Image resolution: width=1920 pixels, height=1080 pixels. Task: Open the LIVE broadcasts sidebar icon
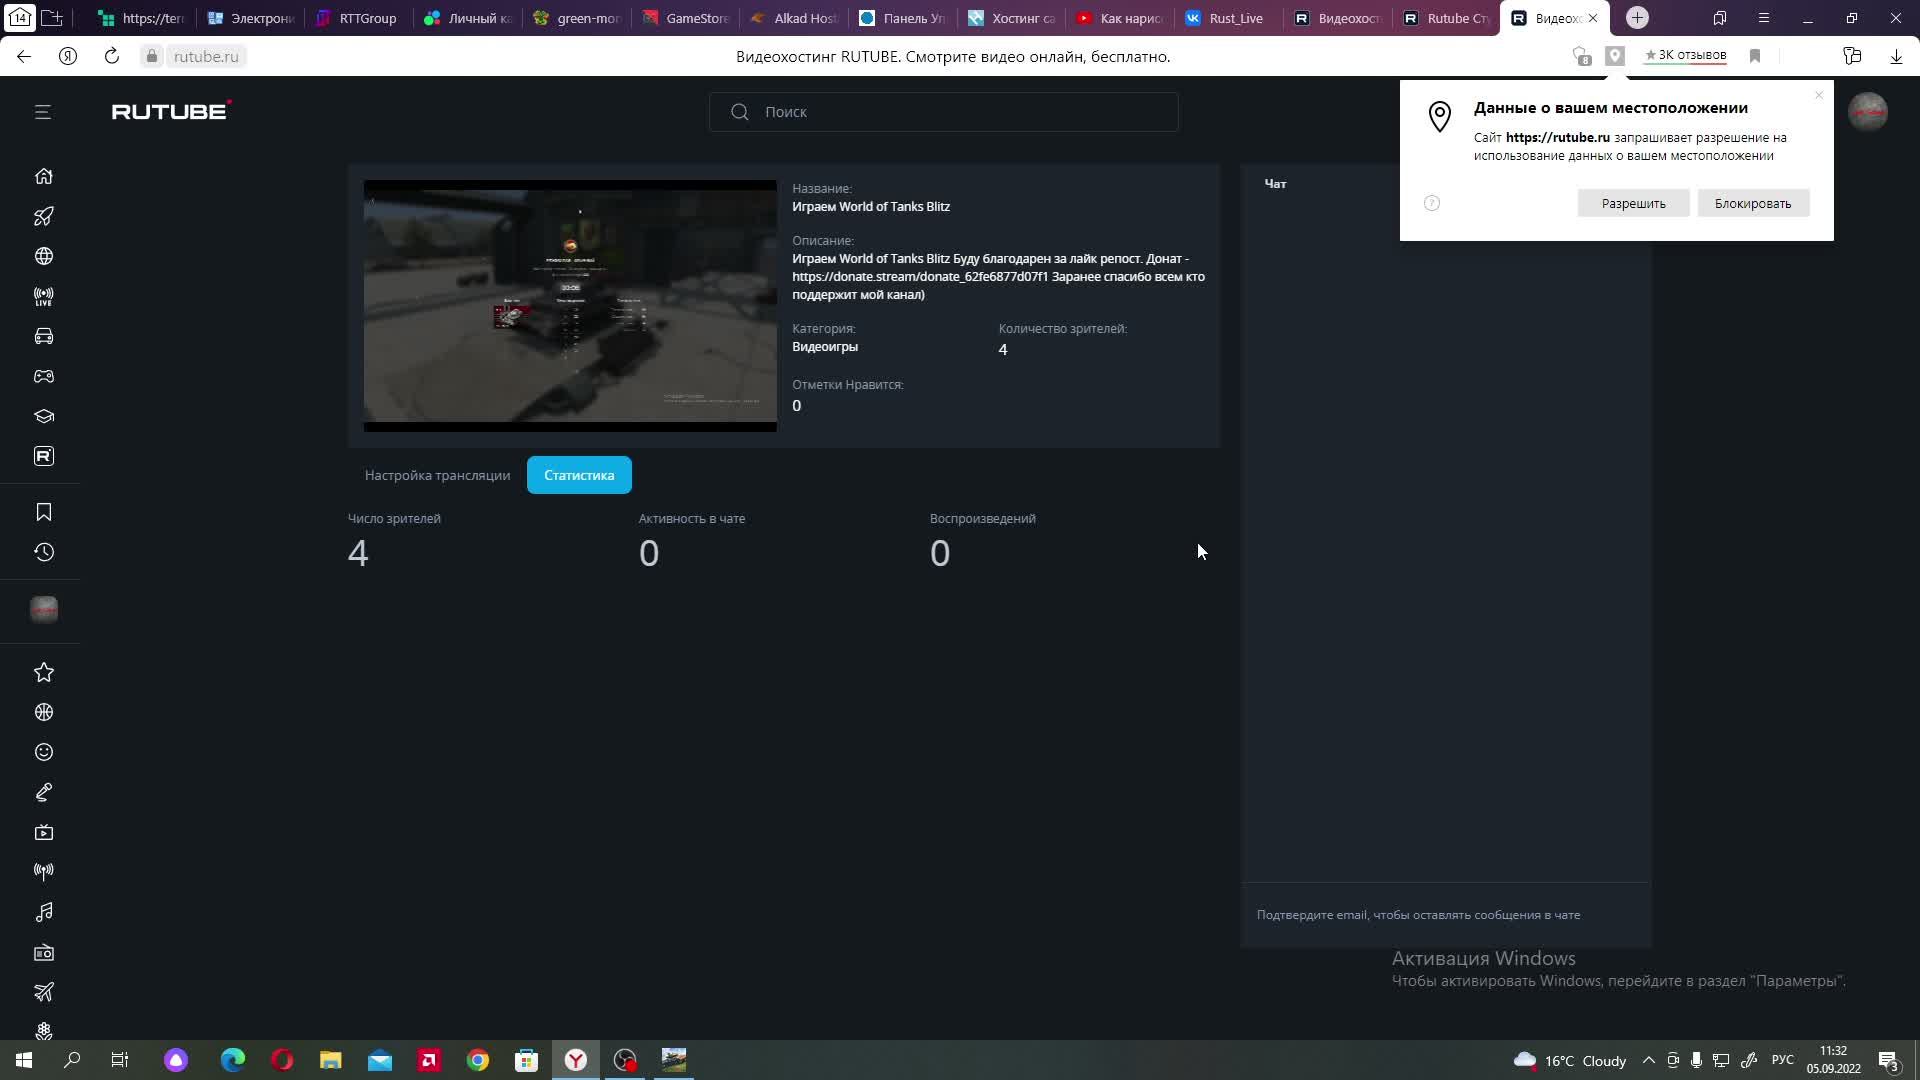pyautogui.click(x=43, y=296)
